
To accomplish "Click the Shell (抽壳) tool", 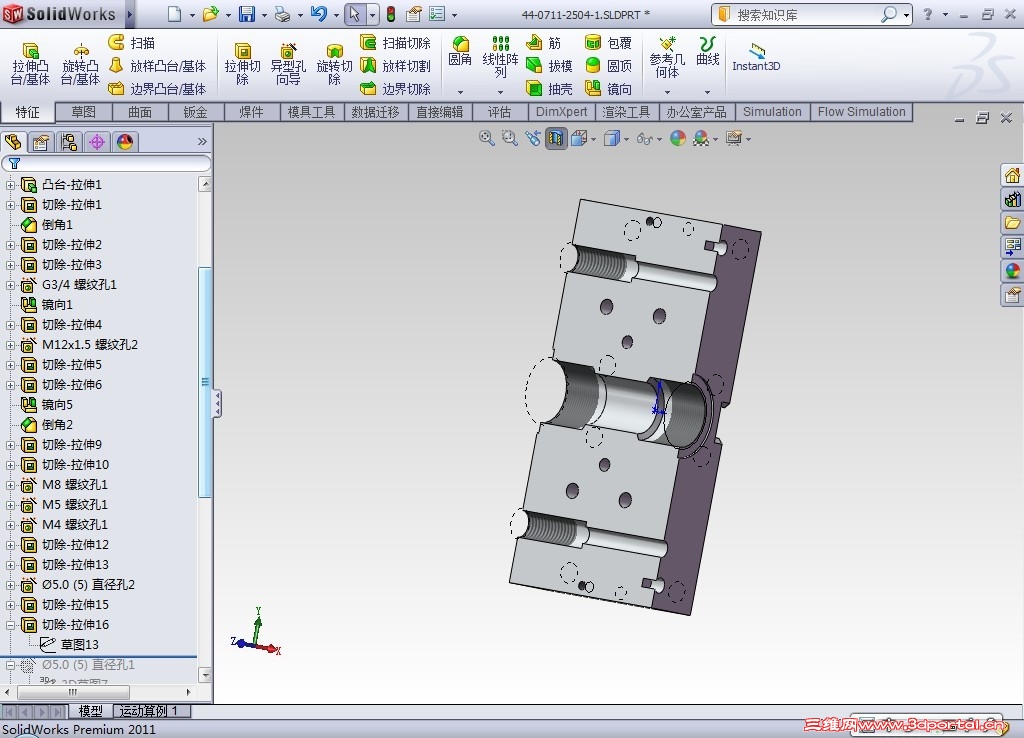I will click(549, 89).
